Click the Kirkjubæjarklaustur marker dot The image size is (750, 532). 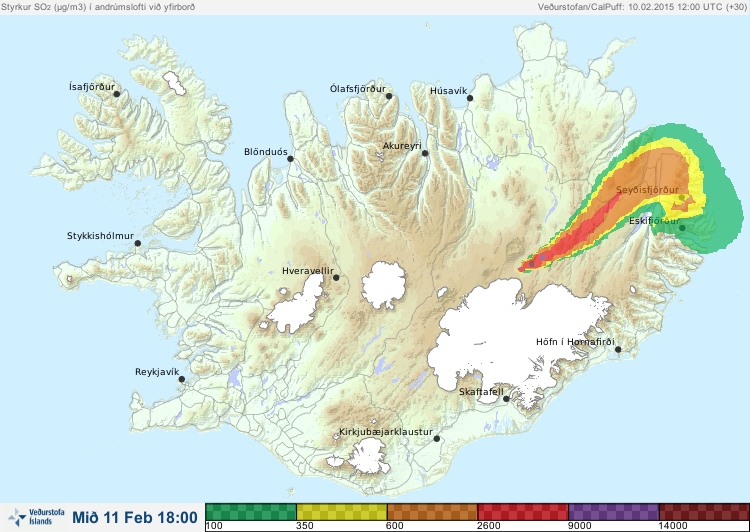tap(436, 438)
